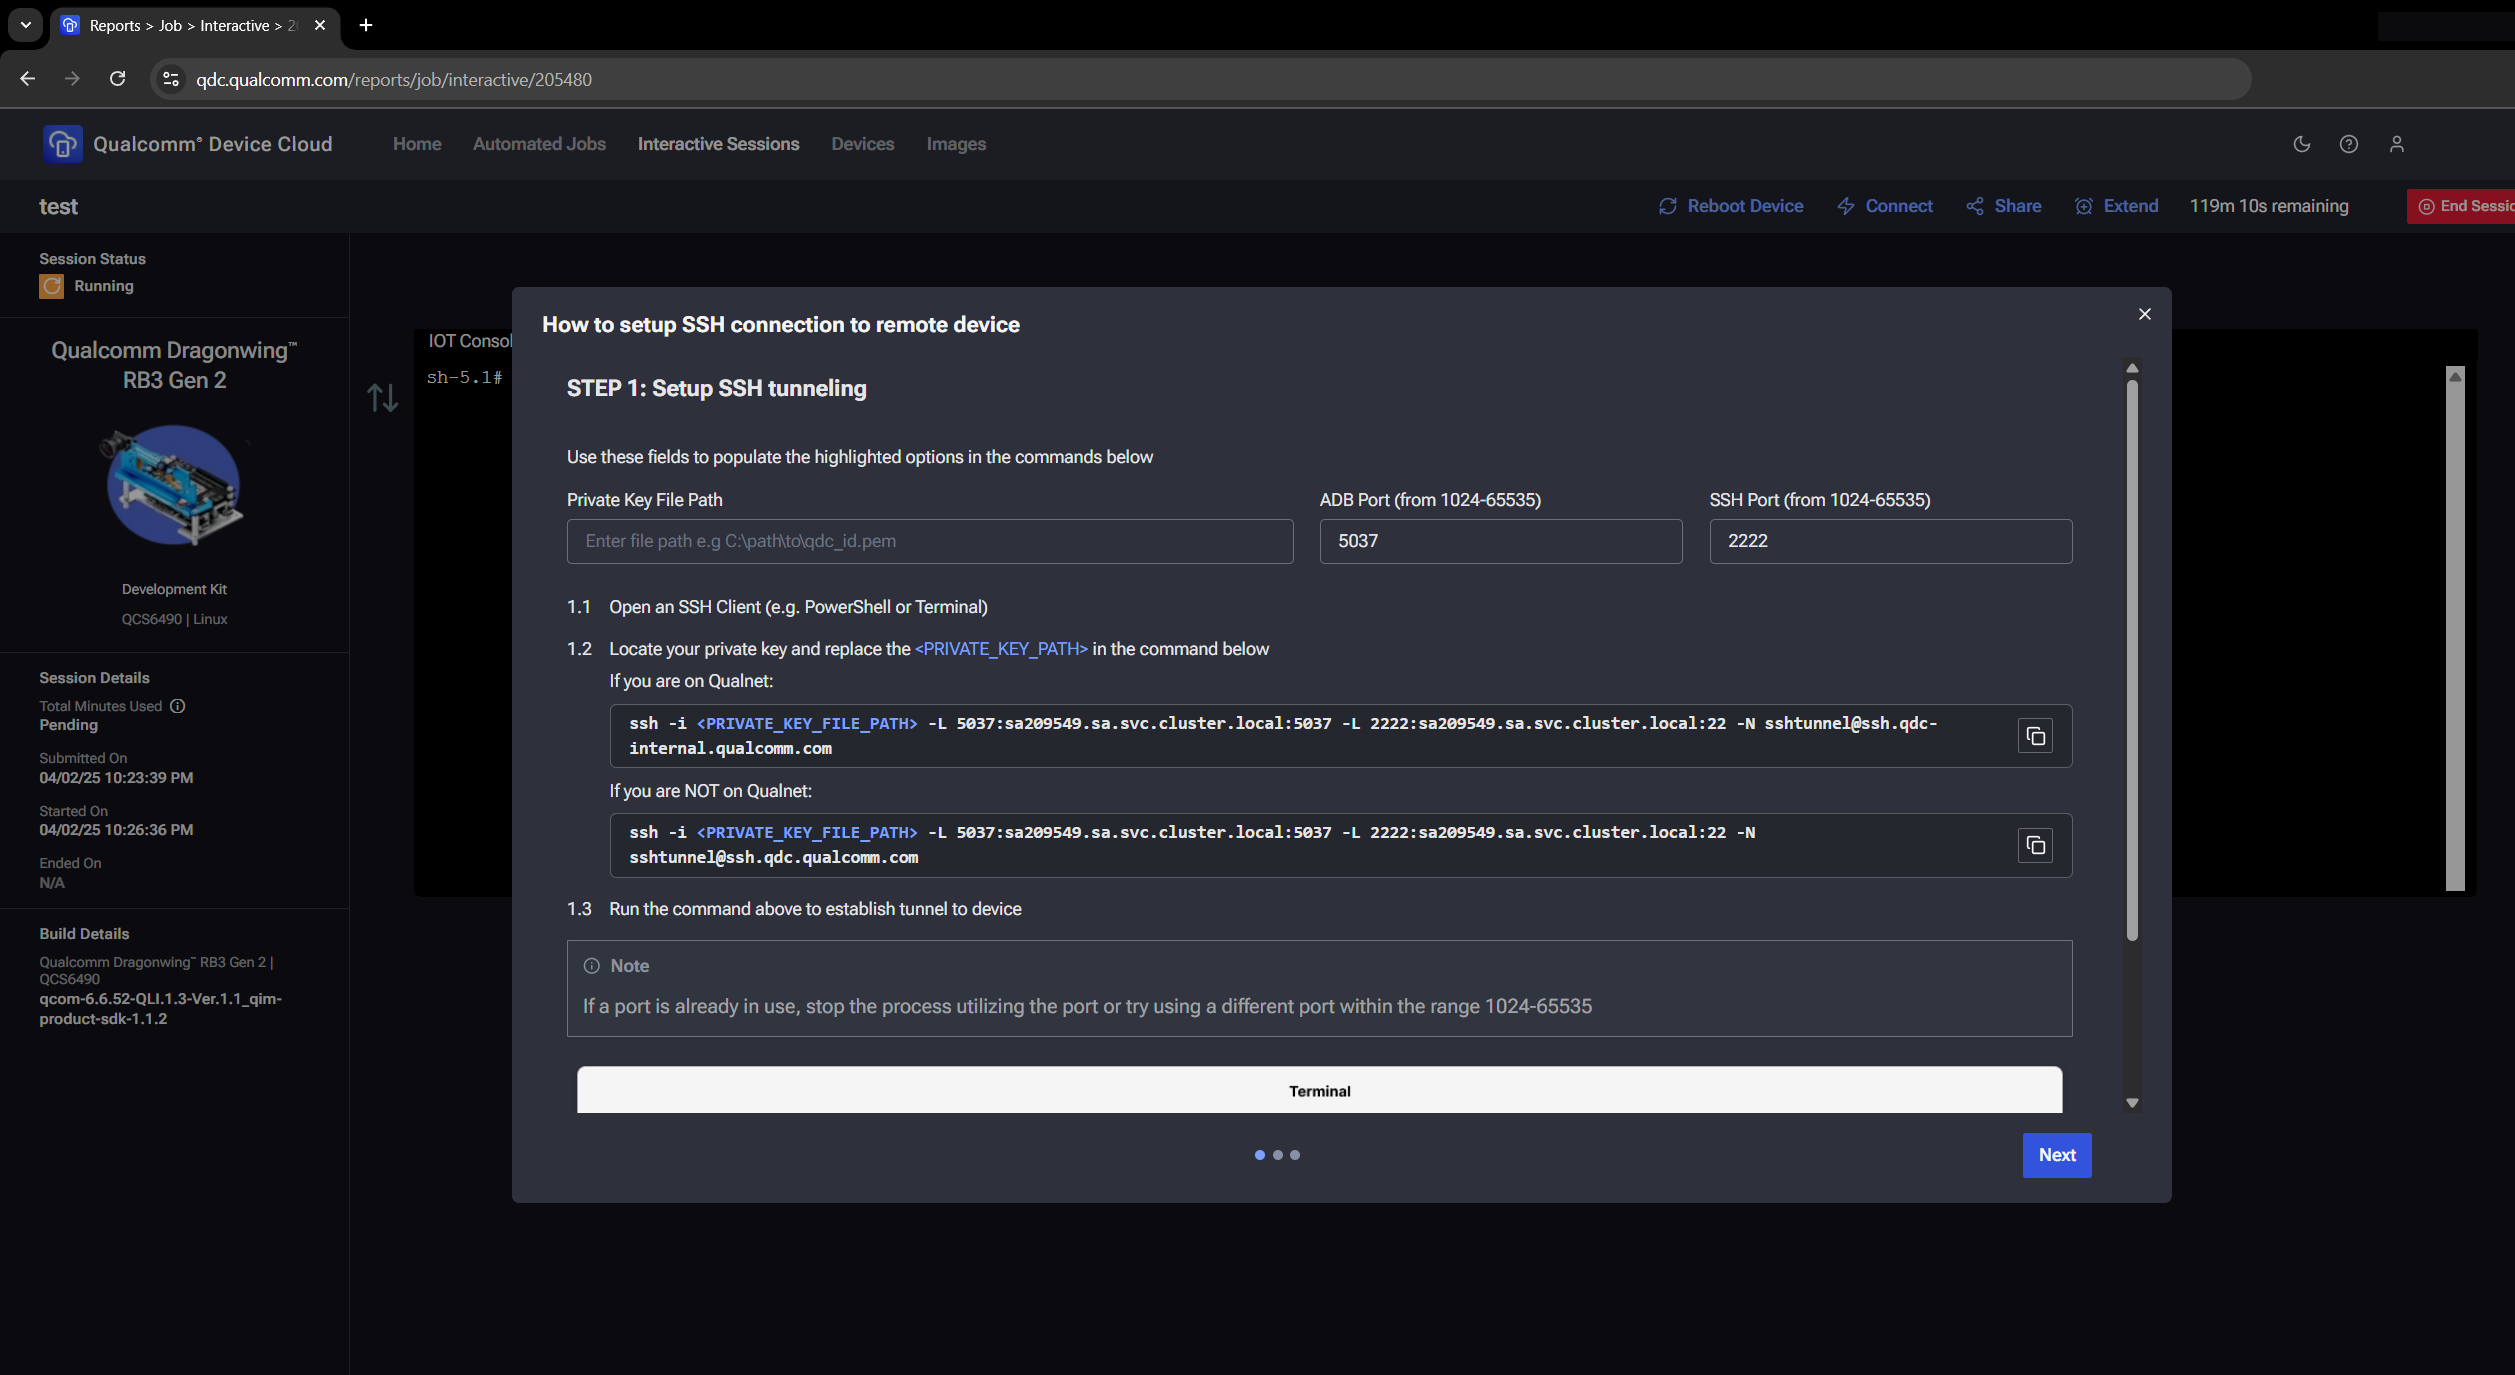Click the '<PRIVATE_KEY_PATH>' highlighted text in step 1.2

[1001, 649]
